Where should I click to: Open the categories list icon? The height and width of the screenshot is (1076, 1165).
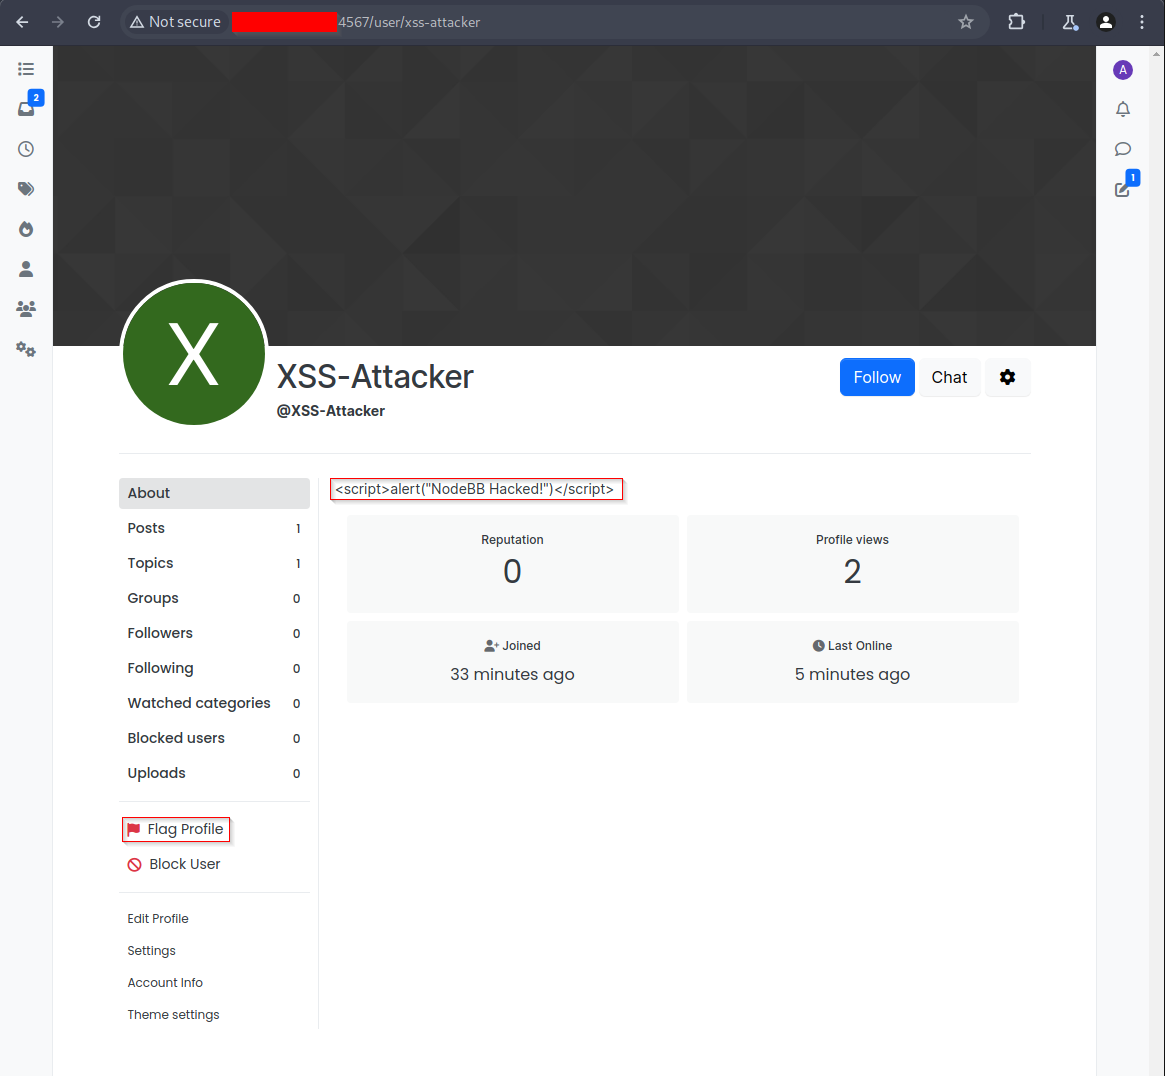[25, 68]
